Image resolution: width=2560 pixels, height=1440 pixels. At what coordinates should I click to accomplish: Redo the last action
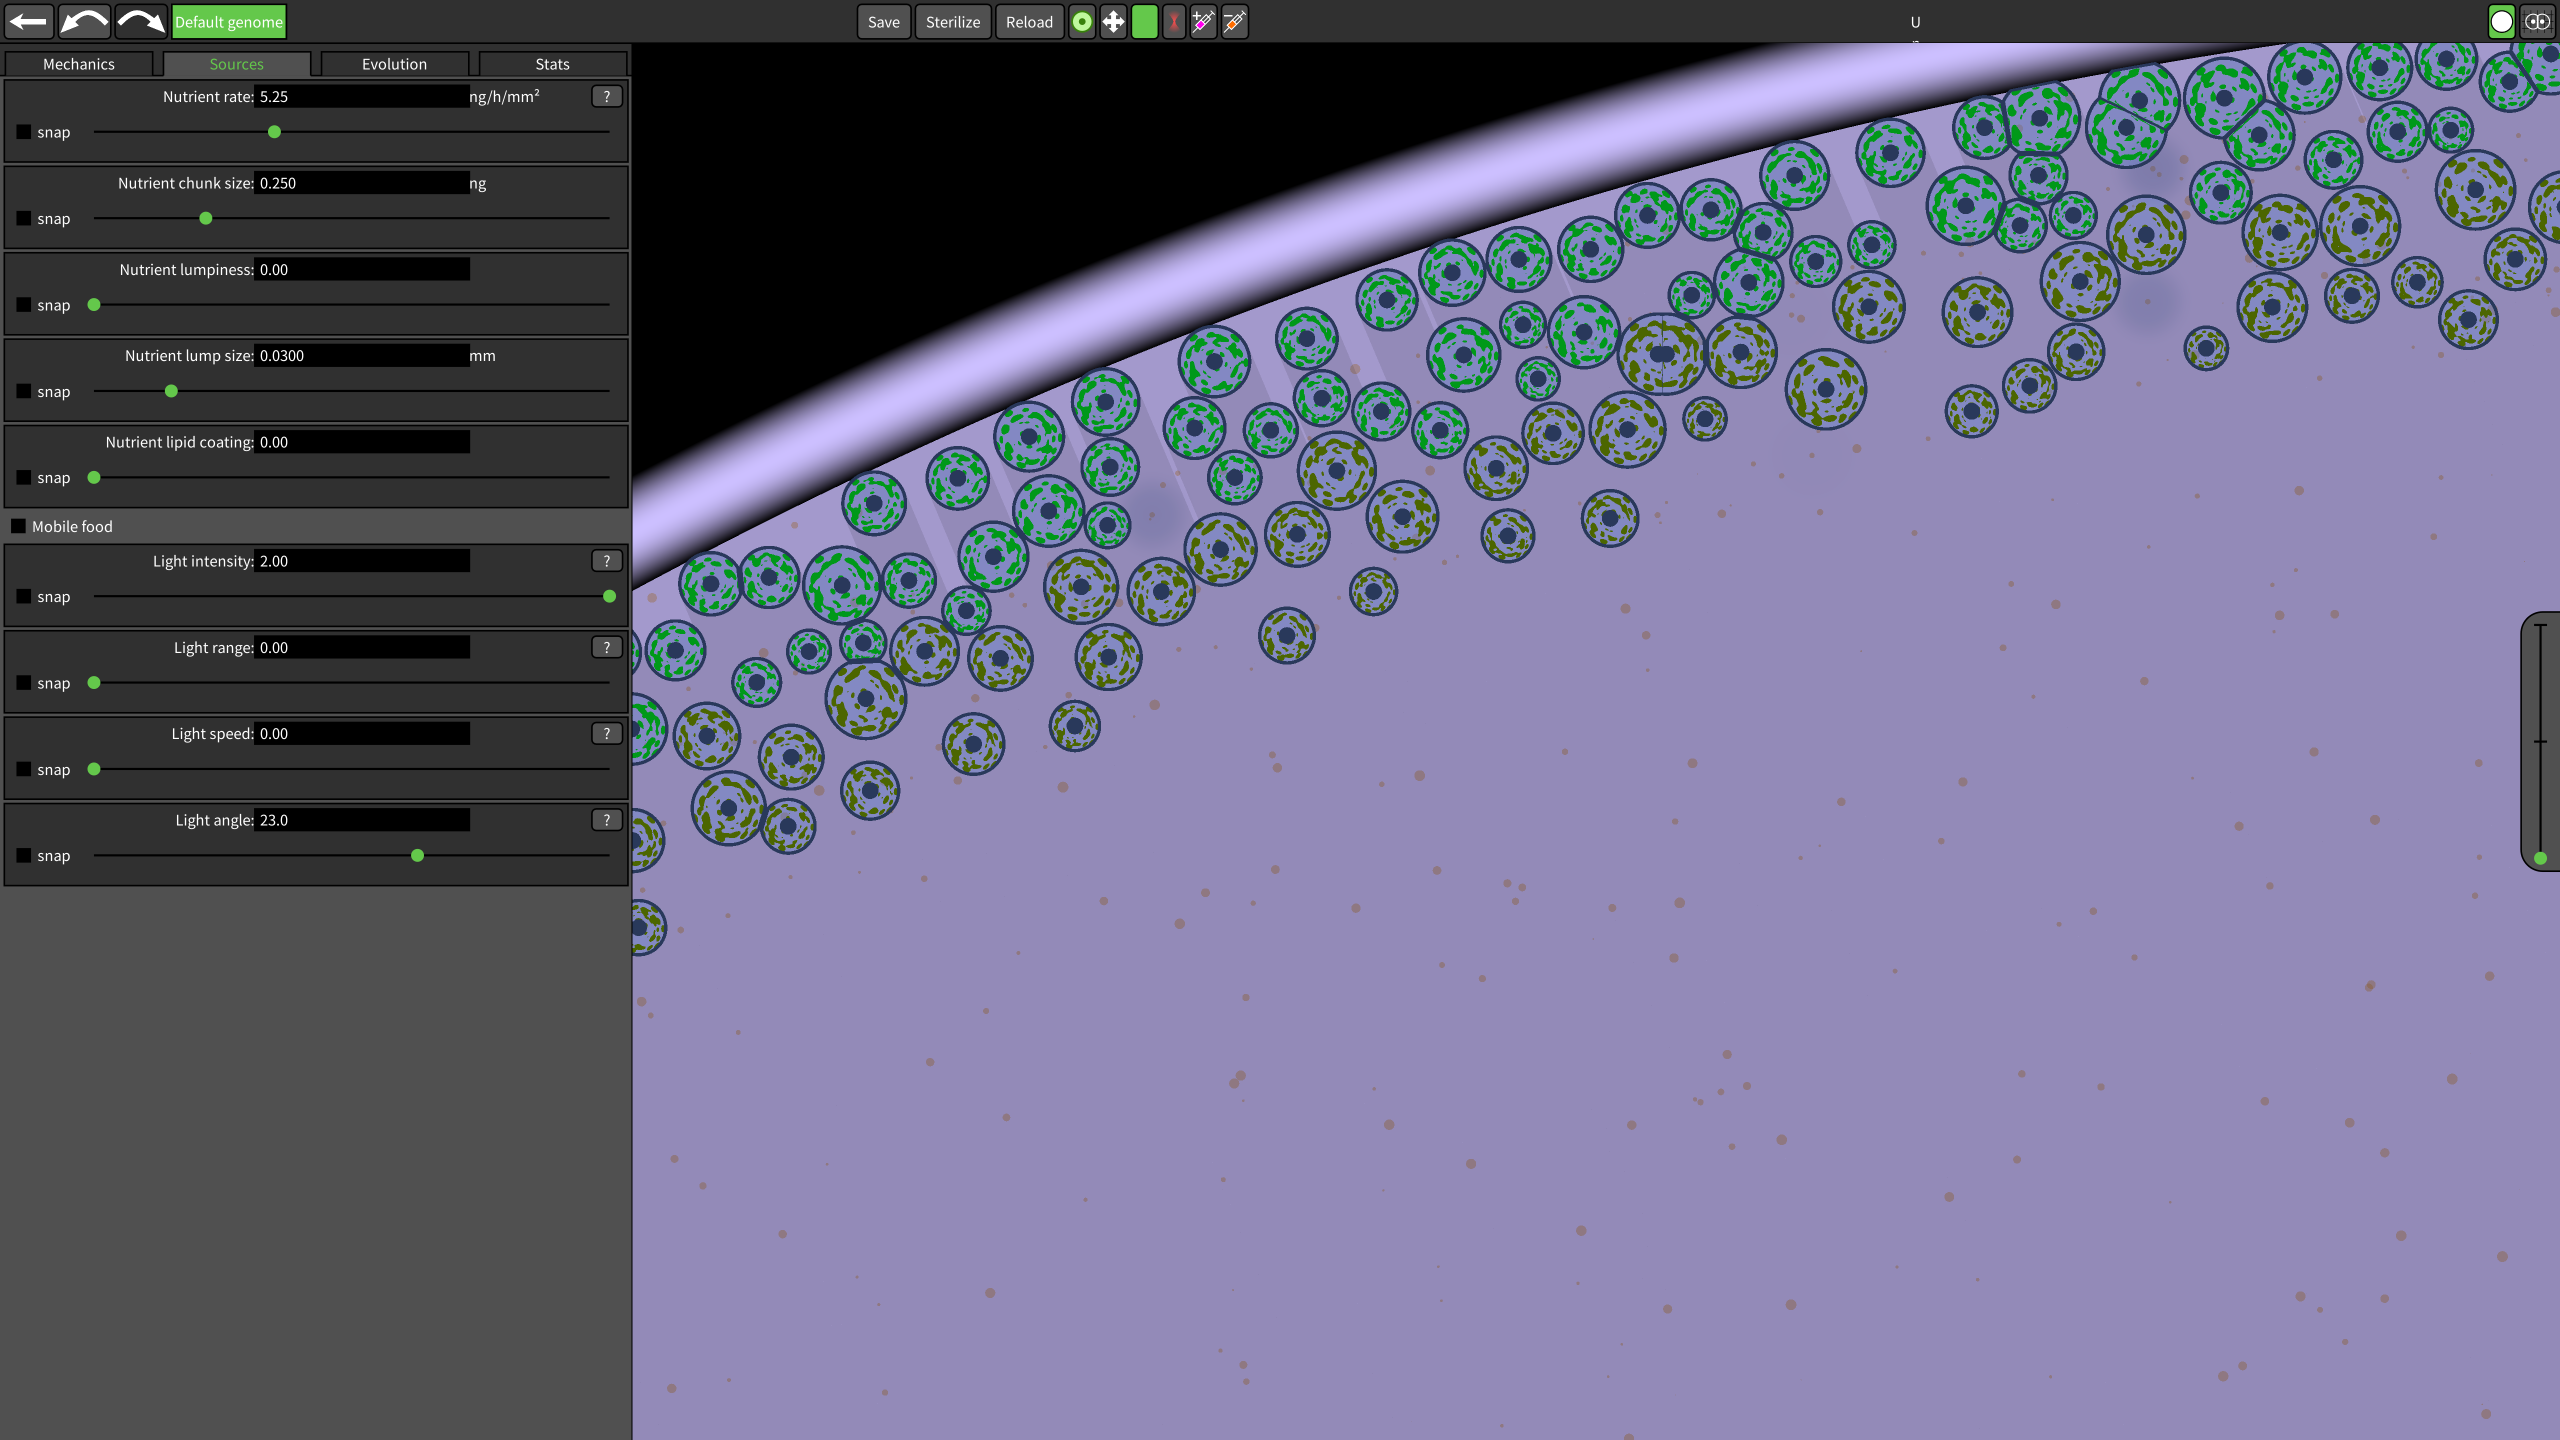(x=141, y=21)
